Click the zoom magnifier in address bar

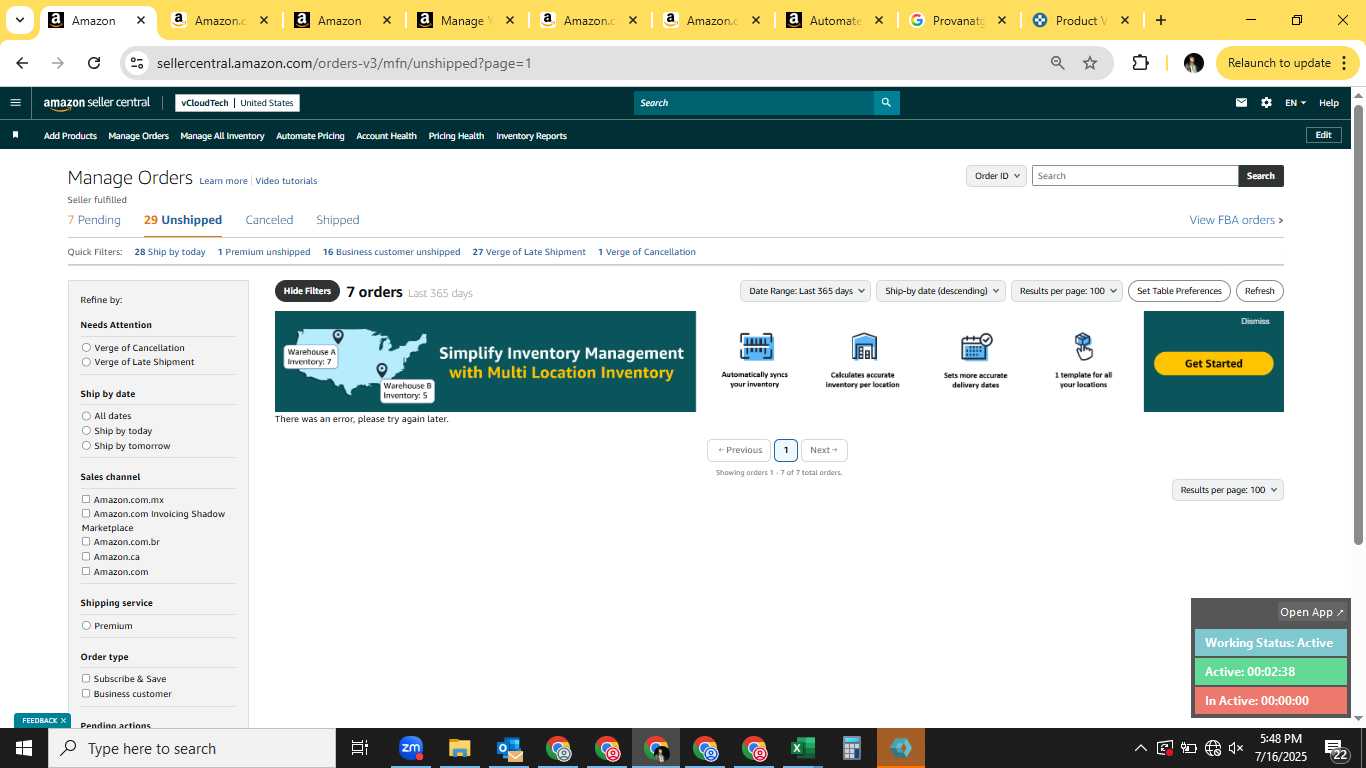1057,63
